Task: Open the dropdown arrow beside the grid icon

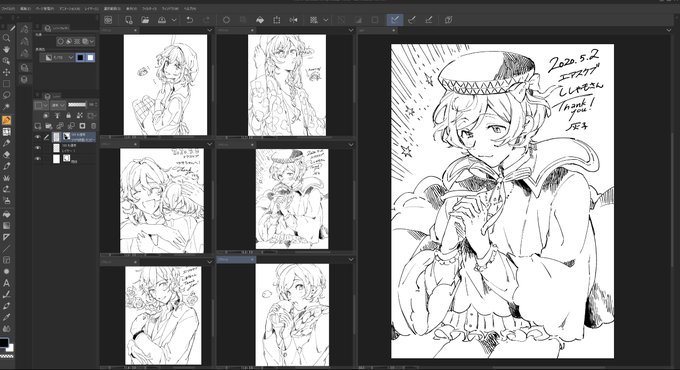Action: [x=326, y=20]
